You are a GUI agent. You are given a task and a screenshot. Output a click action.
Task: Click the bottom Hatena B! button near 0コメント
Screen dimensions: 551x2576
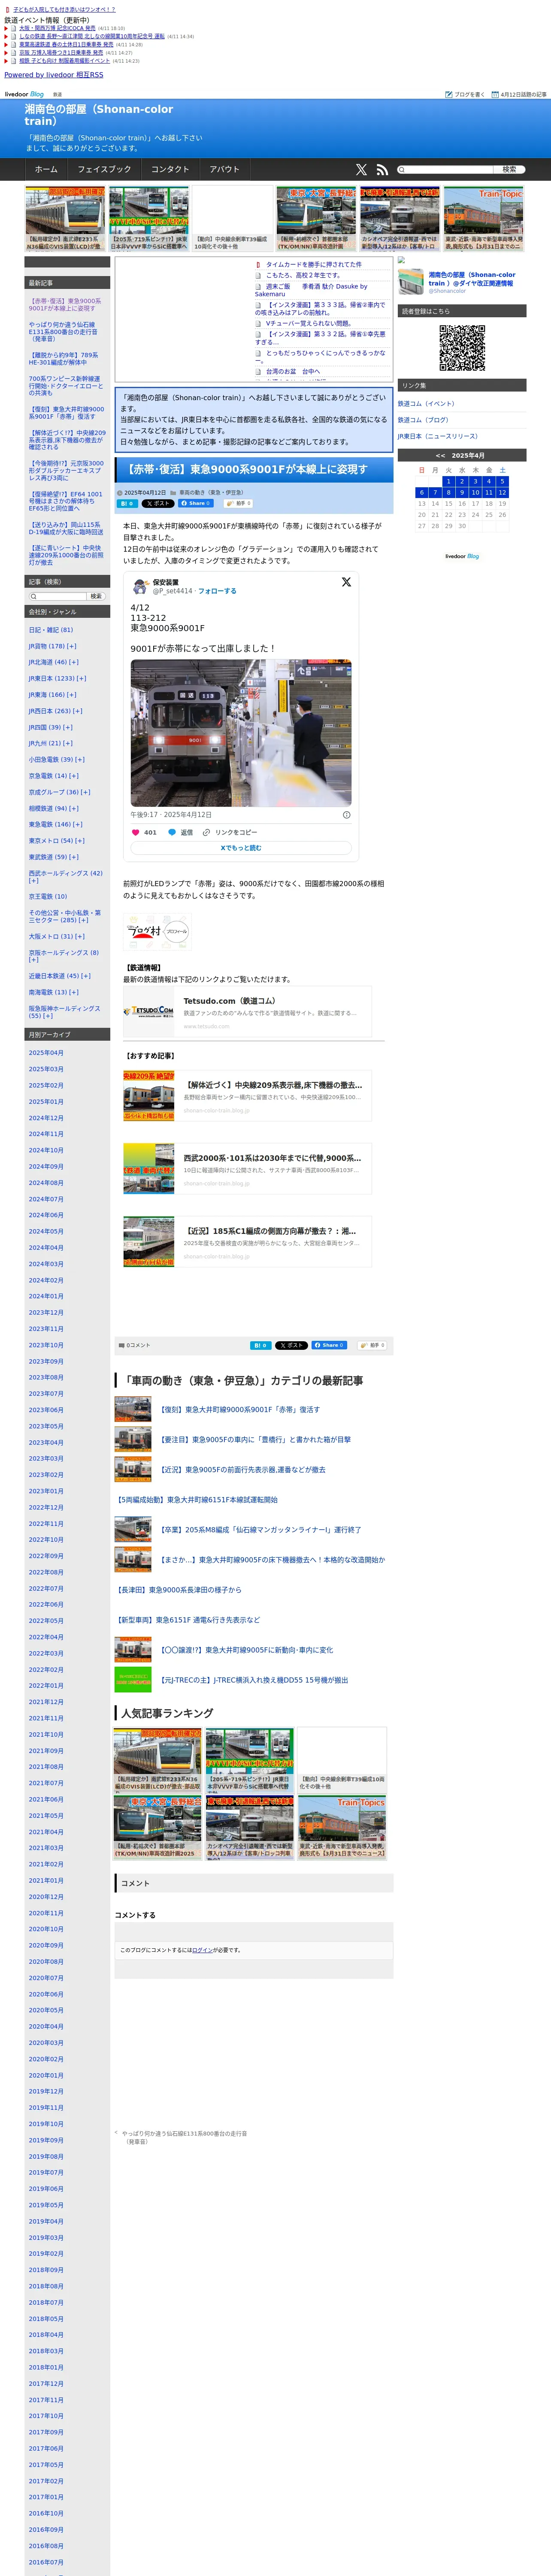(x=260, y=1346)
